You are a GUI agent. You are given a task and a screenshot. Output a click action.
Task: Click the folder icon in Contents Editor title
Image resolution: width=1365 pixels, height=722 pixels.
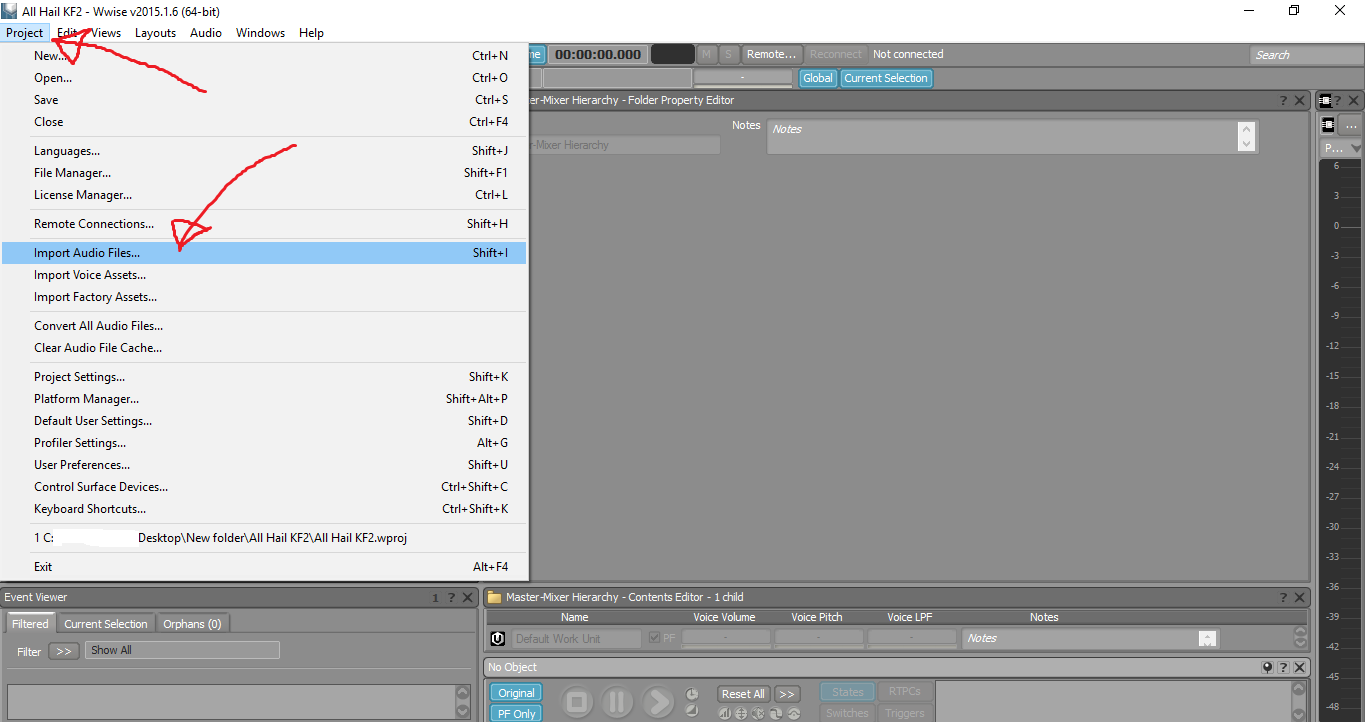click(x=494, y=598)
